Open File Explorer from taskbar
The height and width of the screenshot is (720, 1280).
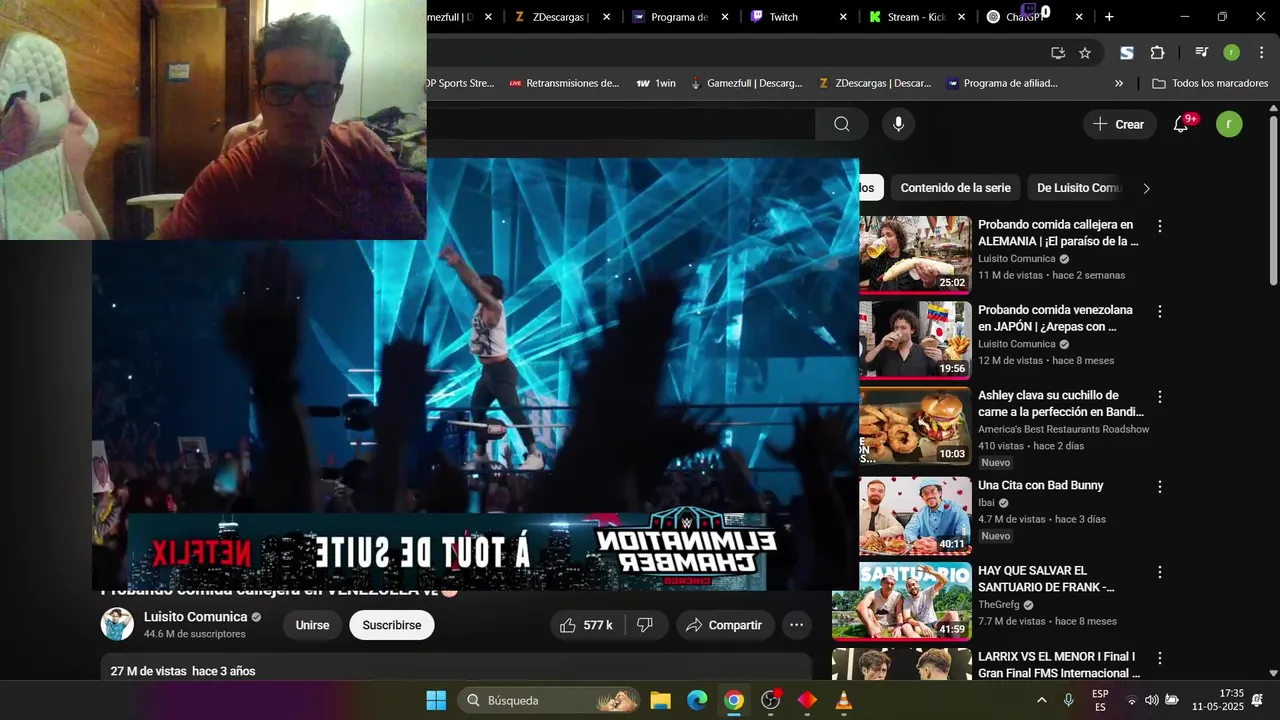[660, 700]
